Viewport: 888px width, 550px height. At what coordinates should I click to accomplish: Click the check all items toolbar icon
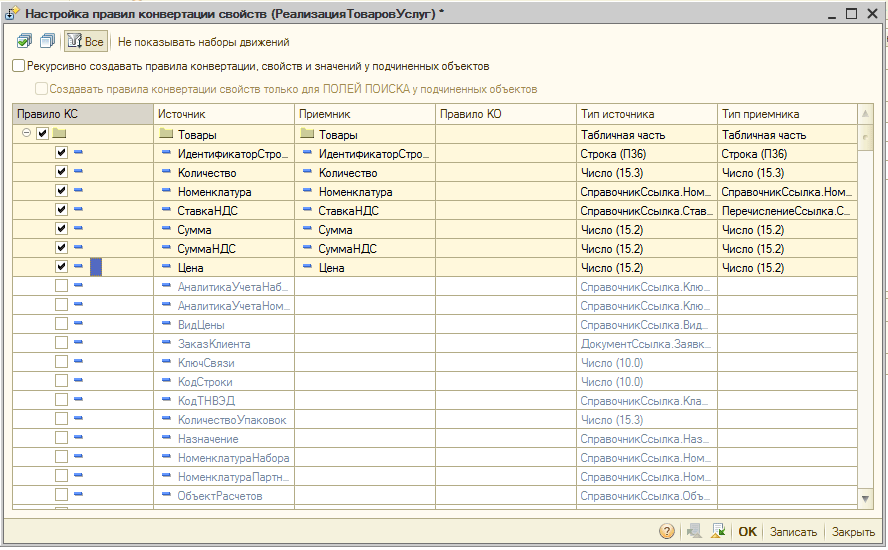(x=24, y=41)
